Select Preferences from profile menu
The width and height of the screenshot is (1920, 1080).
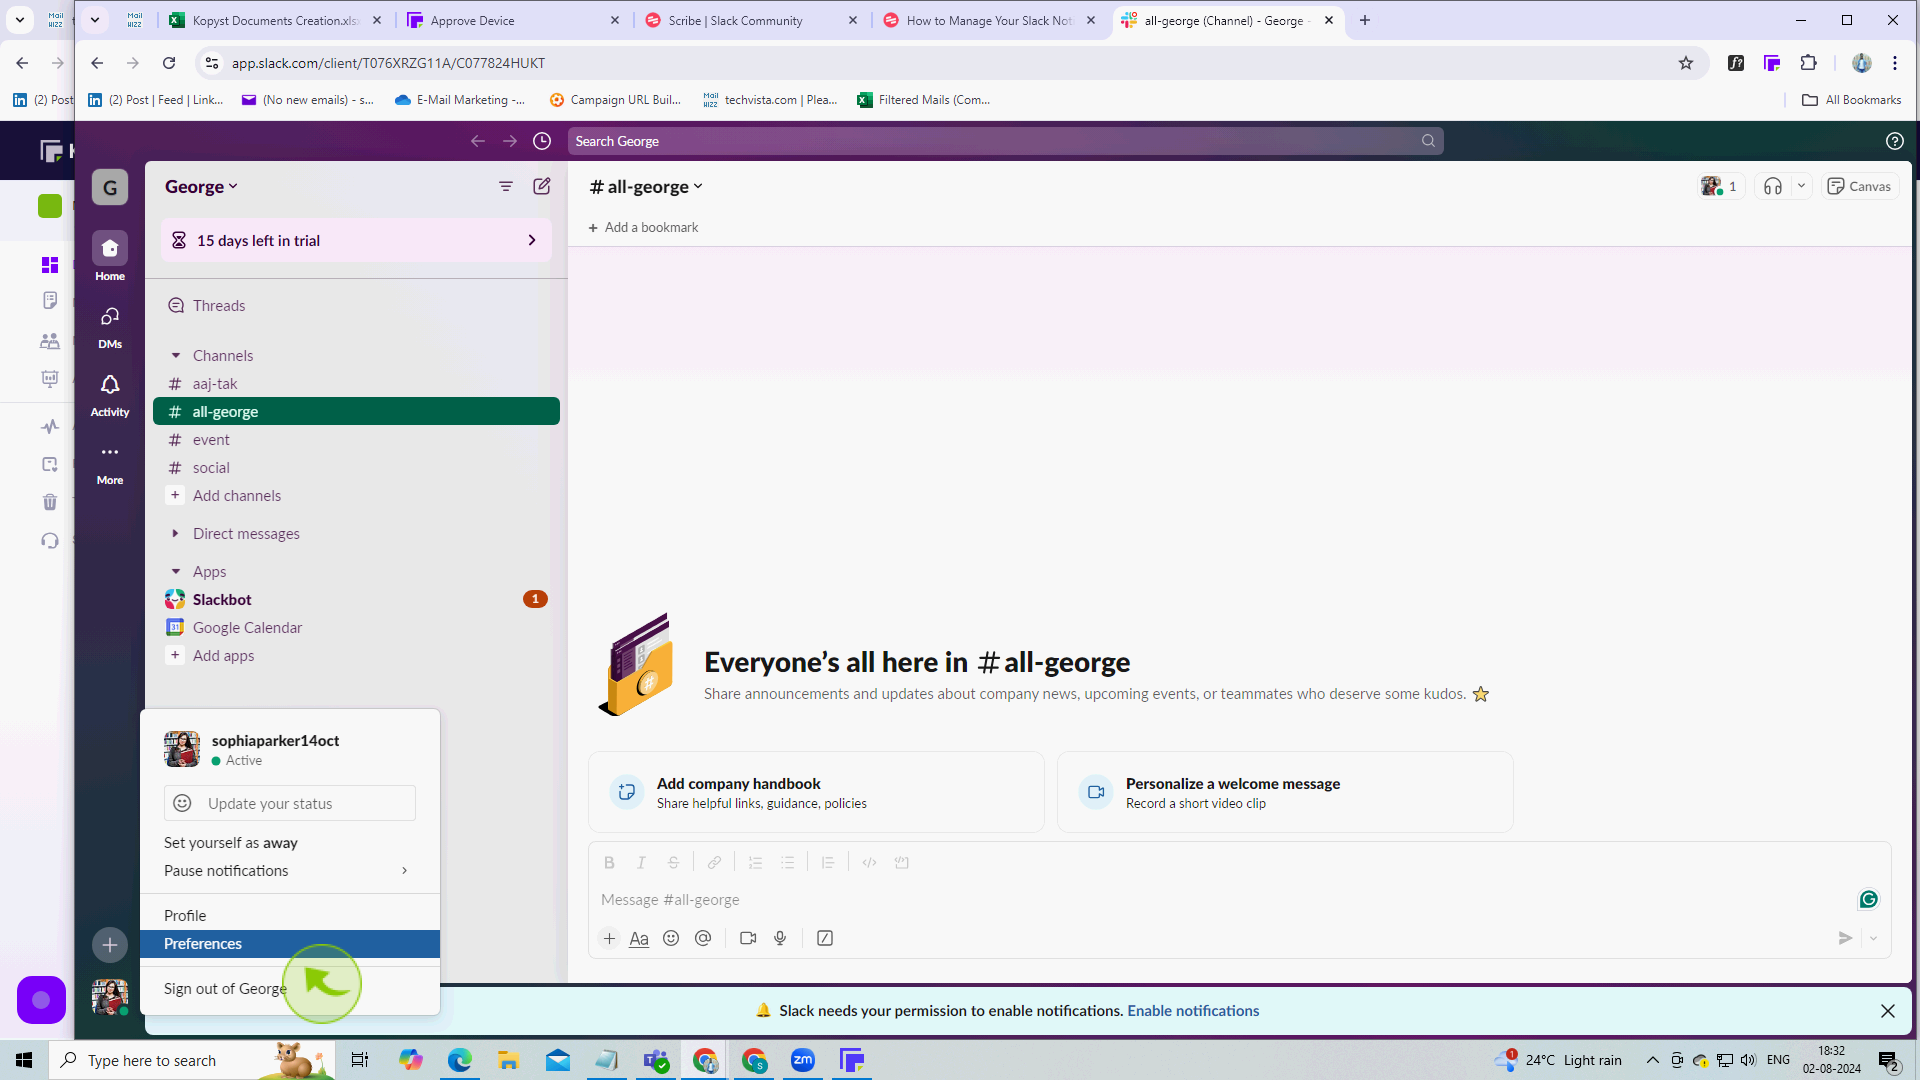coord(203,943)
